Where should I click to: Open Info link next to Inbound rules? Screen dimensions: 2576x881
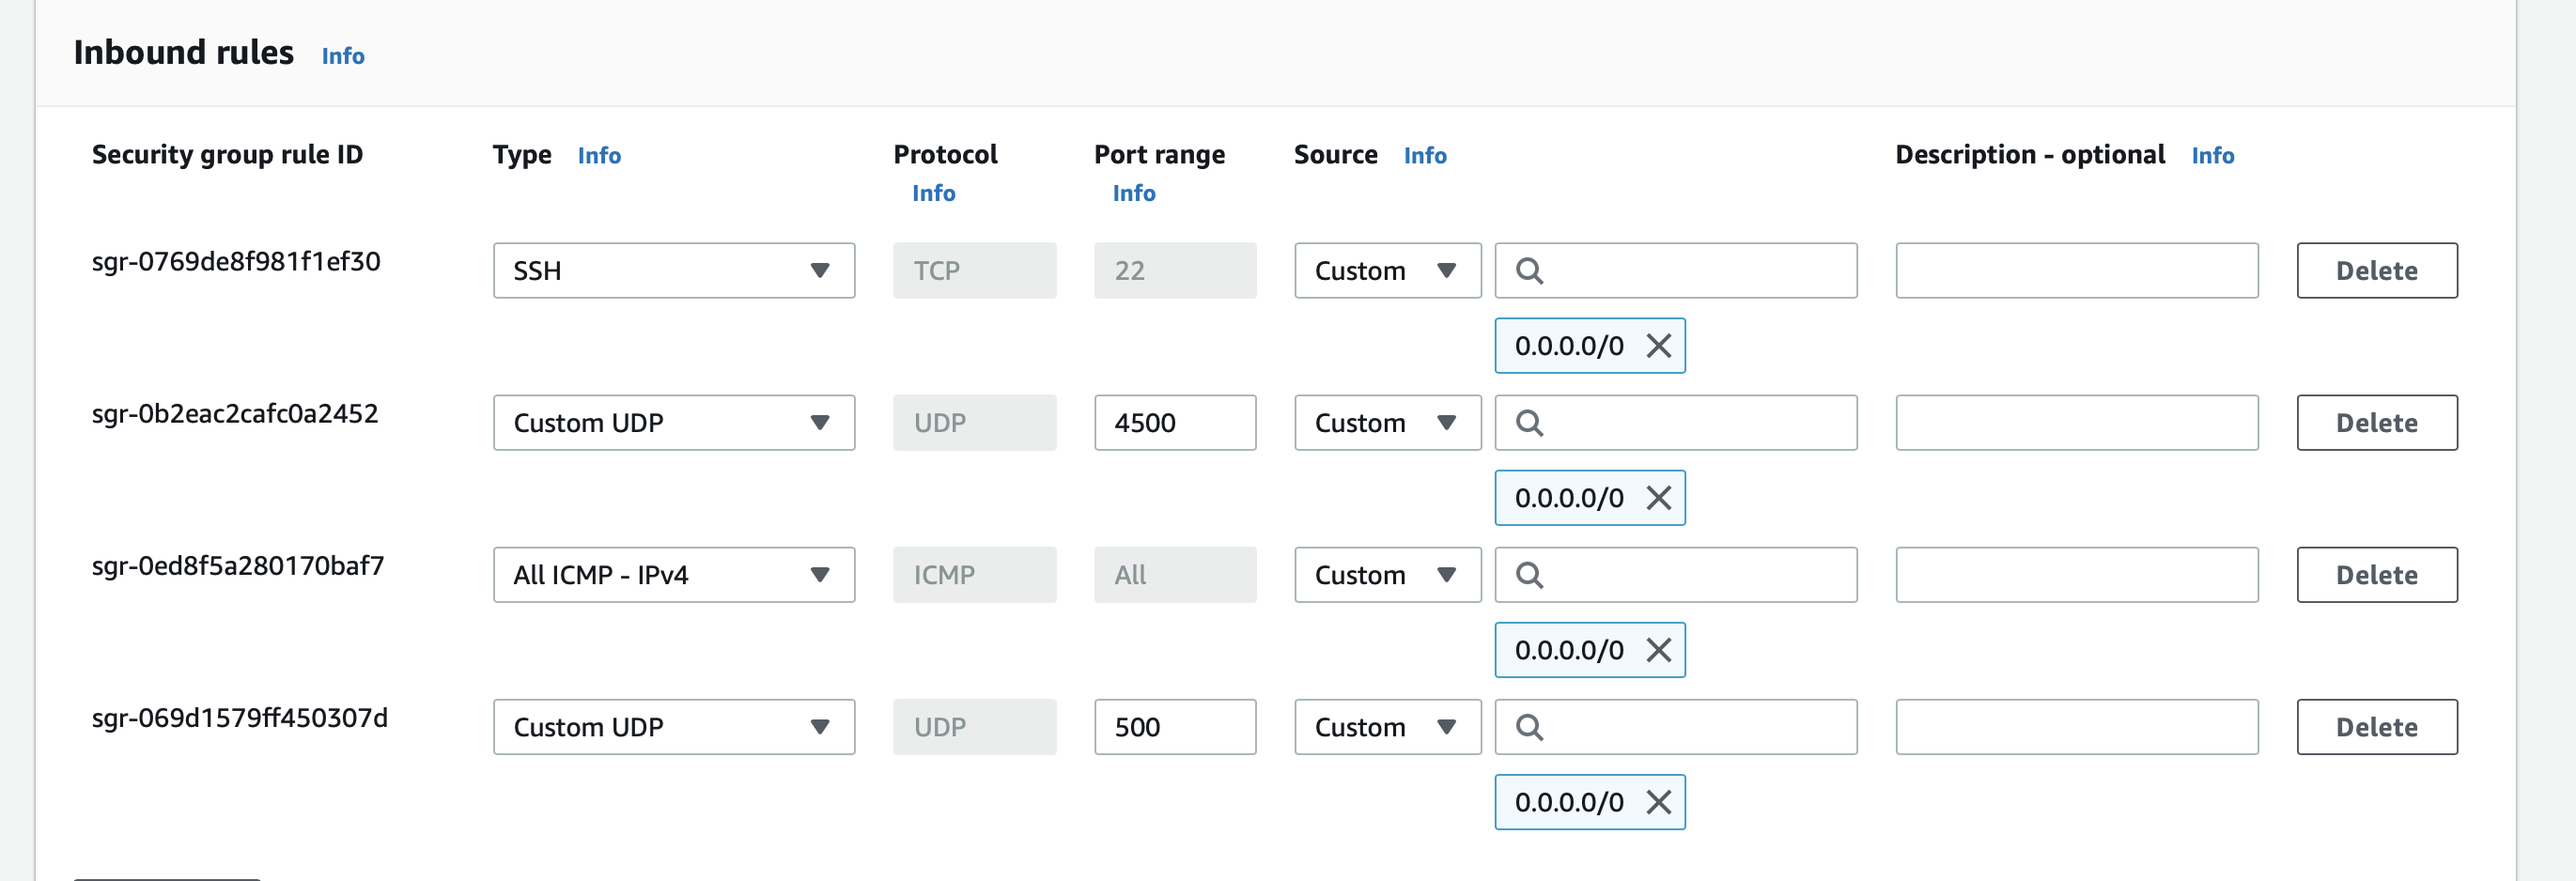343,56
